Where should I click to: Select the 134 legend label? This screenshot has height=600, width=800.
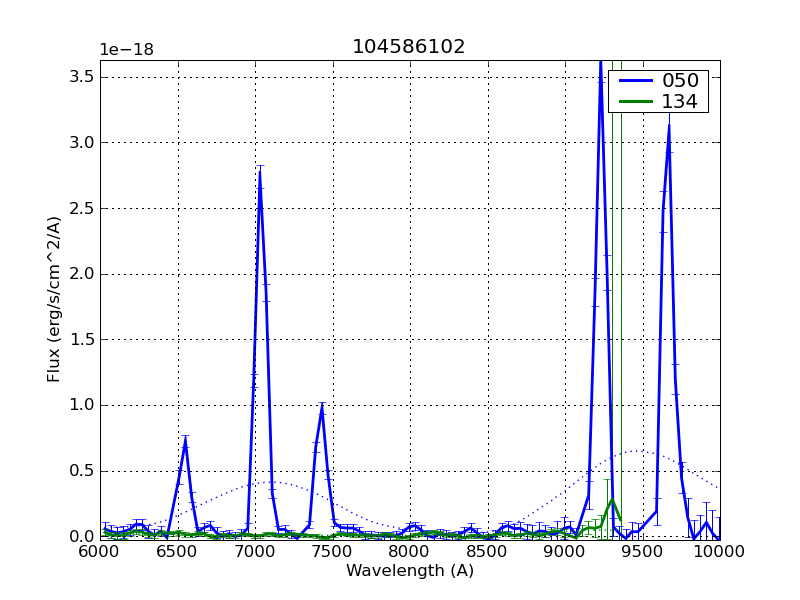(x=680, y=101)
